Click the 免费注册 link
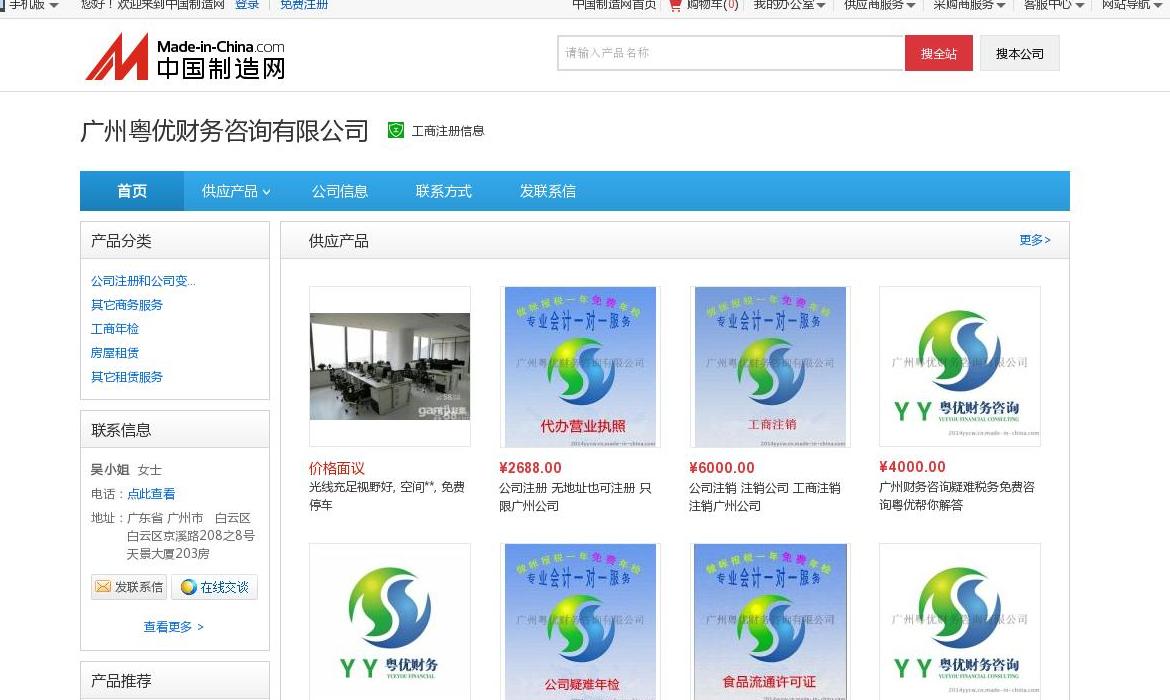1170x700 pixels. pos(304,5)
